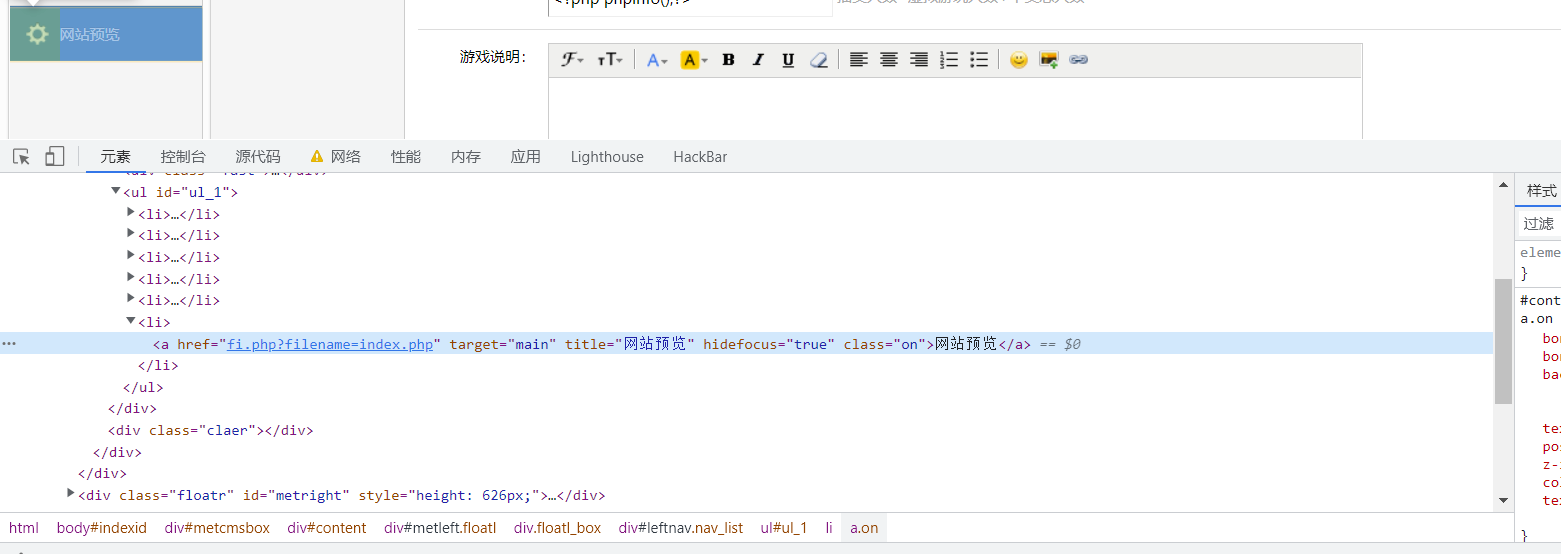Open the fi.php?filename=index.php link

point(330,344)
